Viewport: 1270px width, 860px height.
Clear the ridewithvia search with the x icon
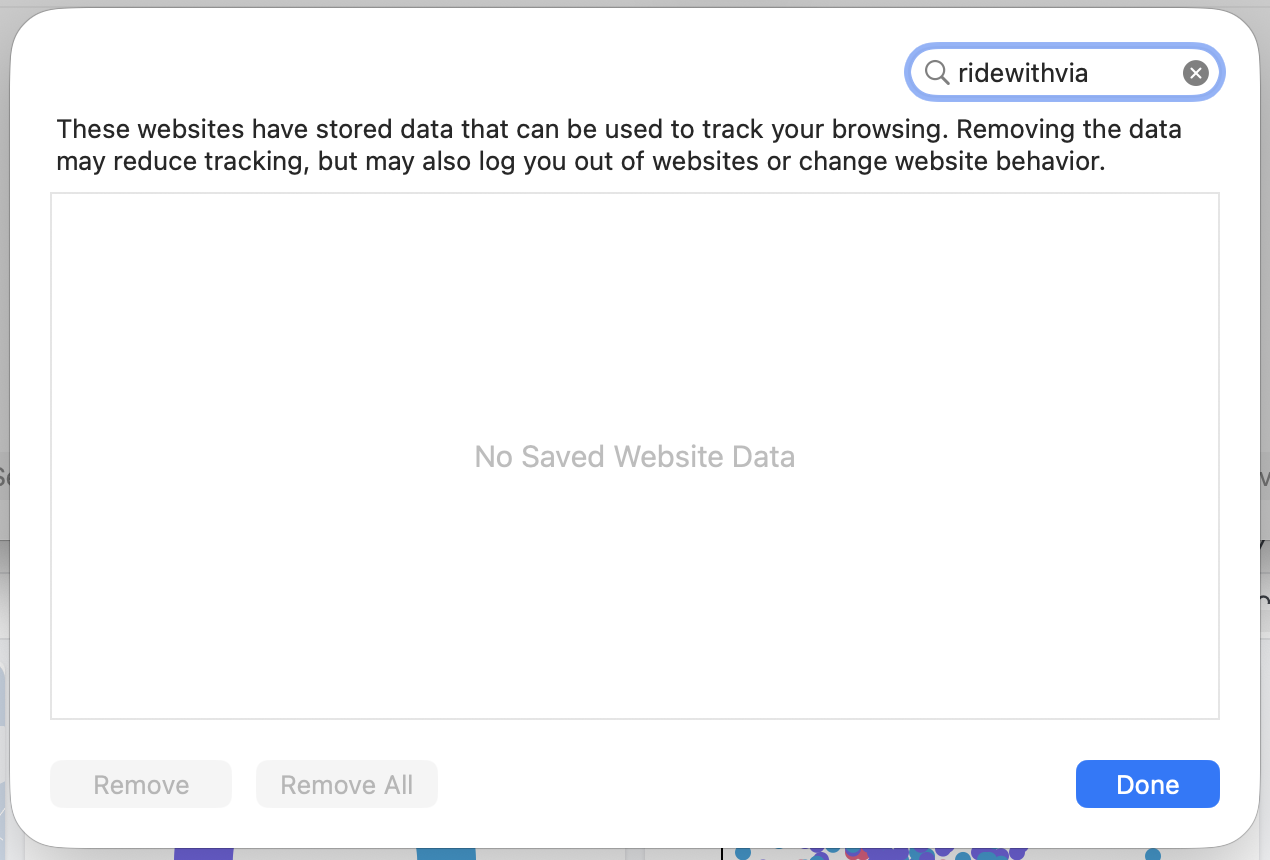1195,73
